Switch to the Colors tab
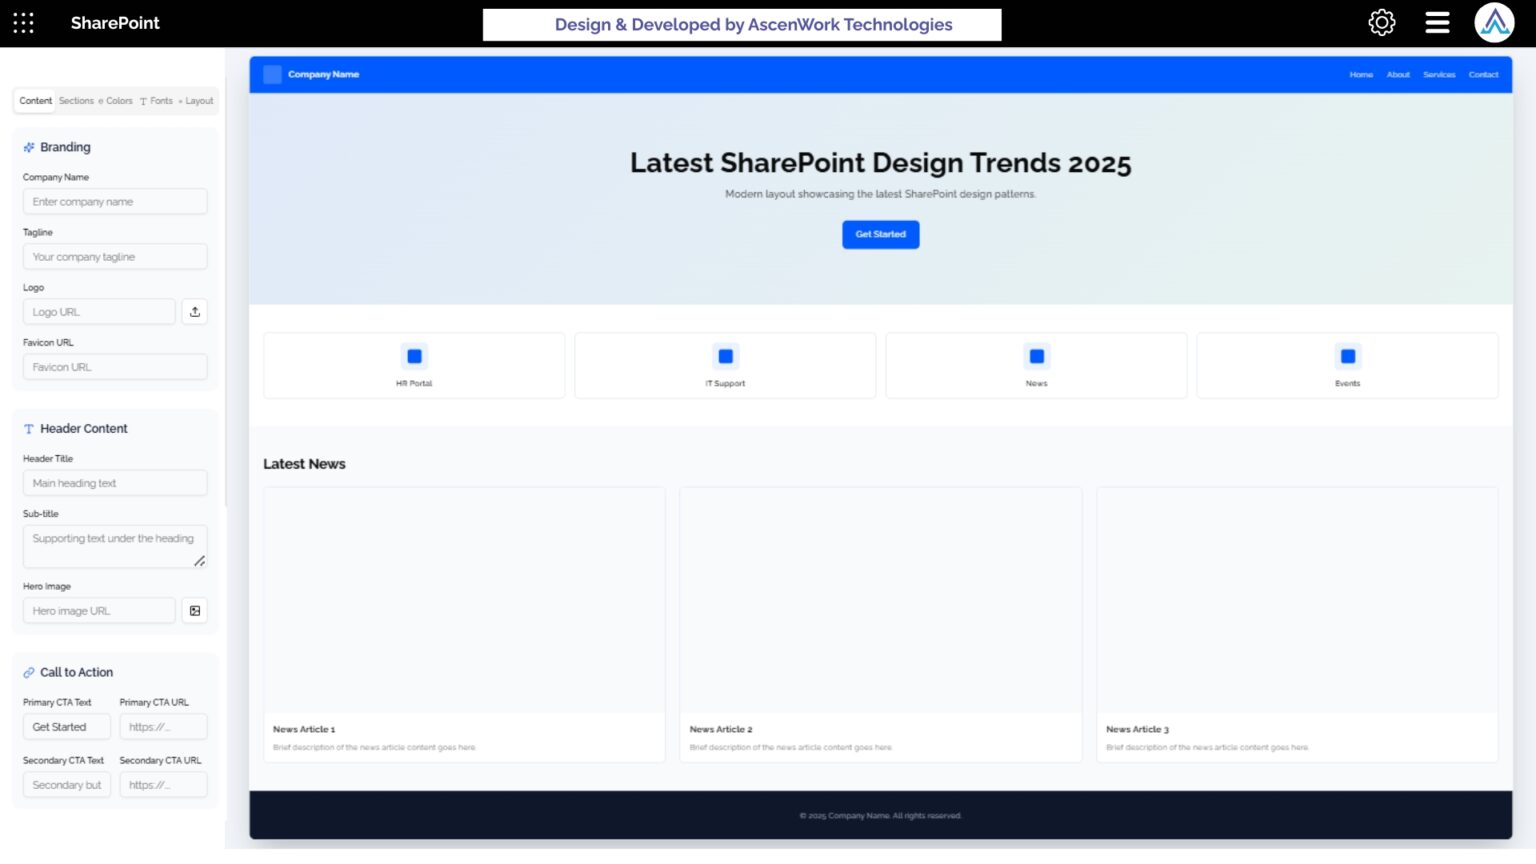The image size is (1536, 864). click(118, 101)
